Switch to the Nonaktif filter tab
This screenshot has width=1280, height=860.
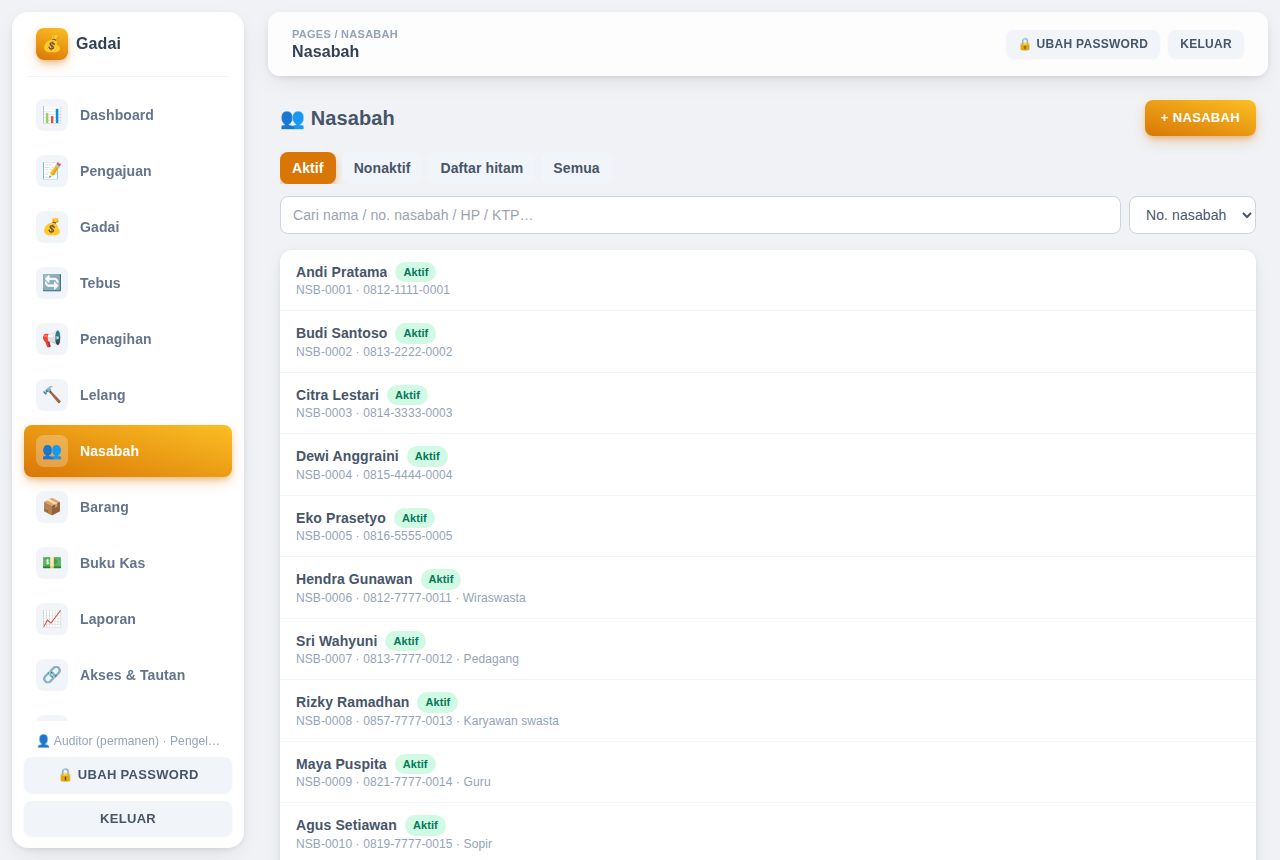(382, 168)
